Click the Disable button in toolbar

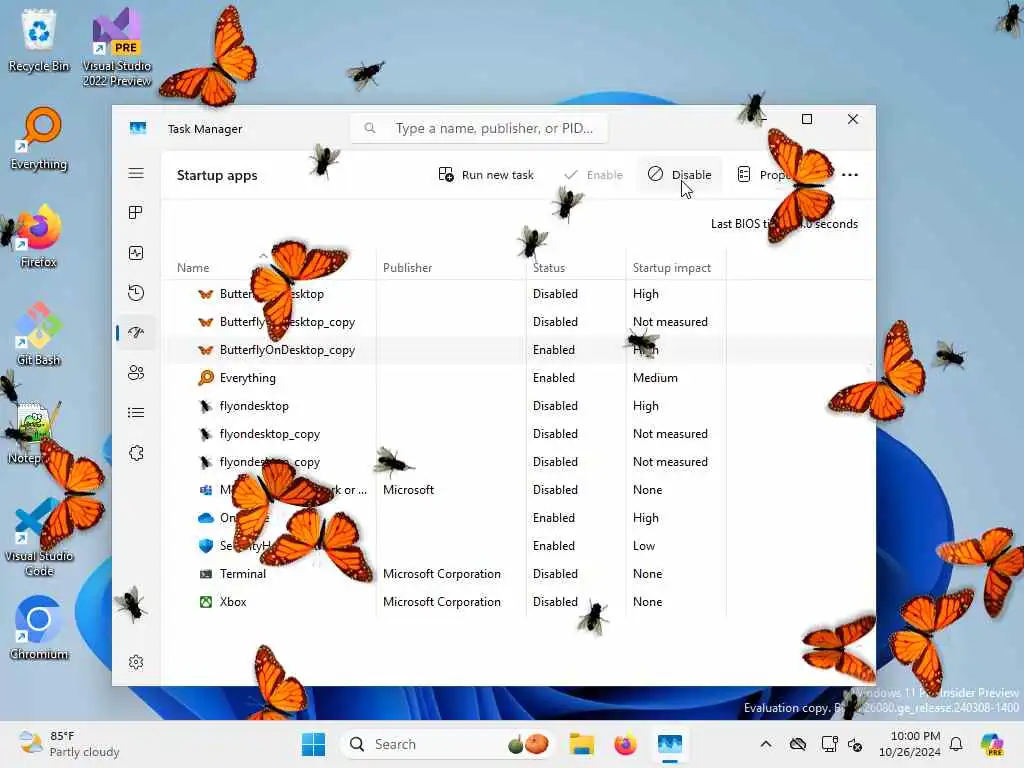pos(679,174)
